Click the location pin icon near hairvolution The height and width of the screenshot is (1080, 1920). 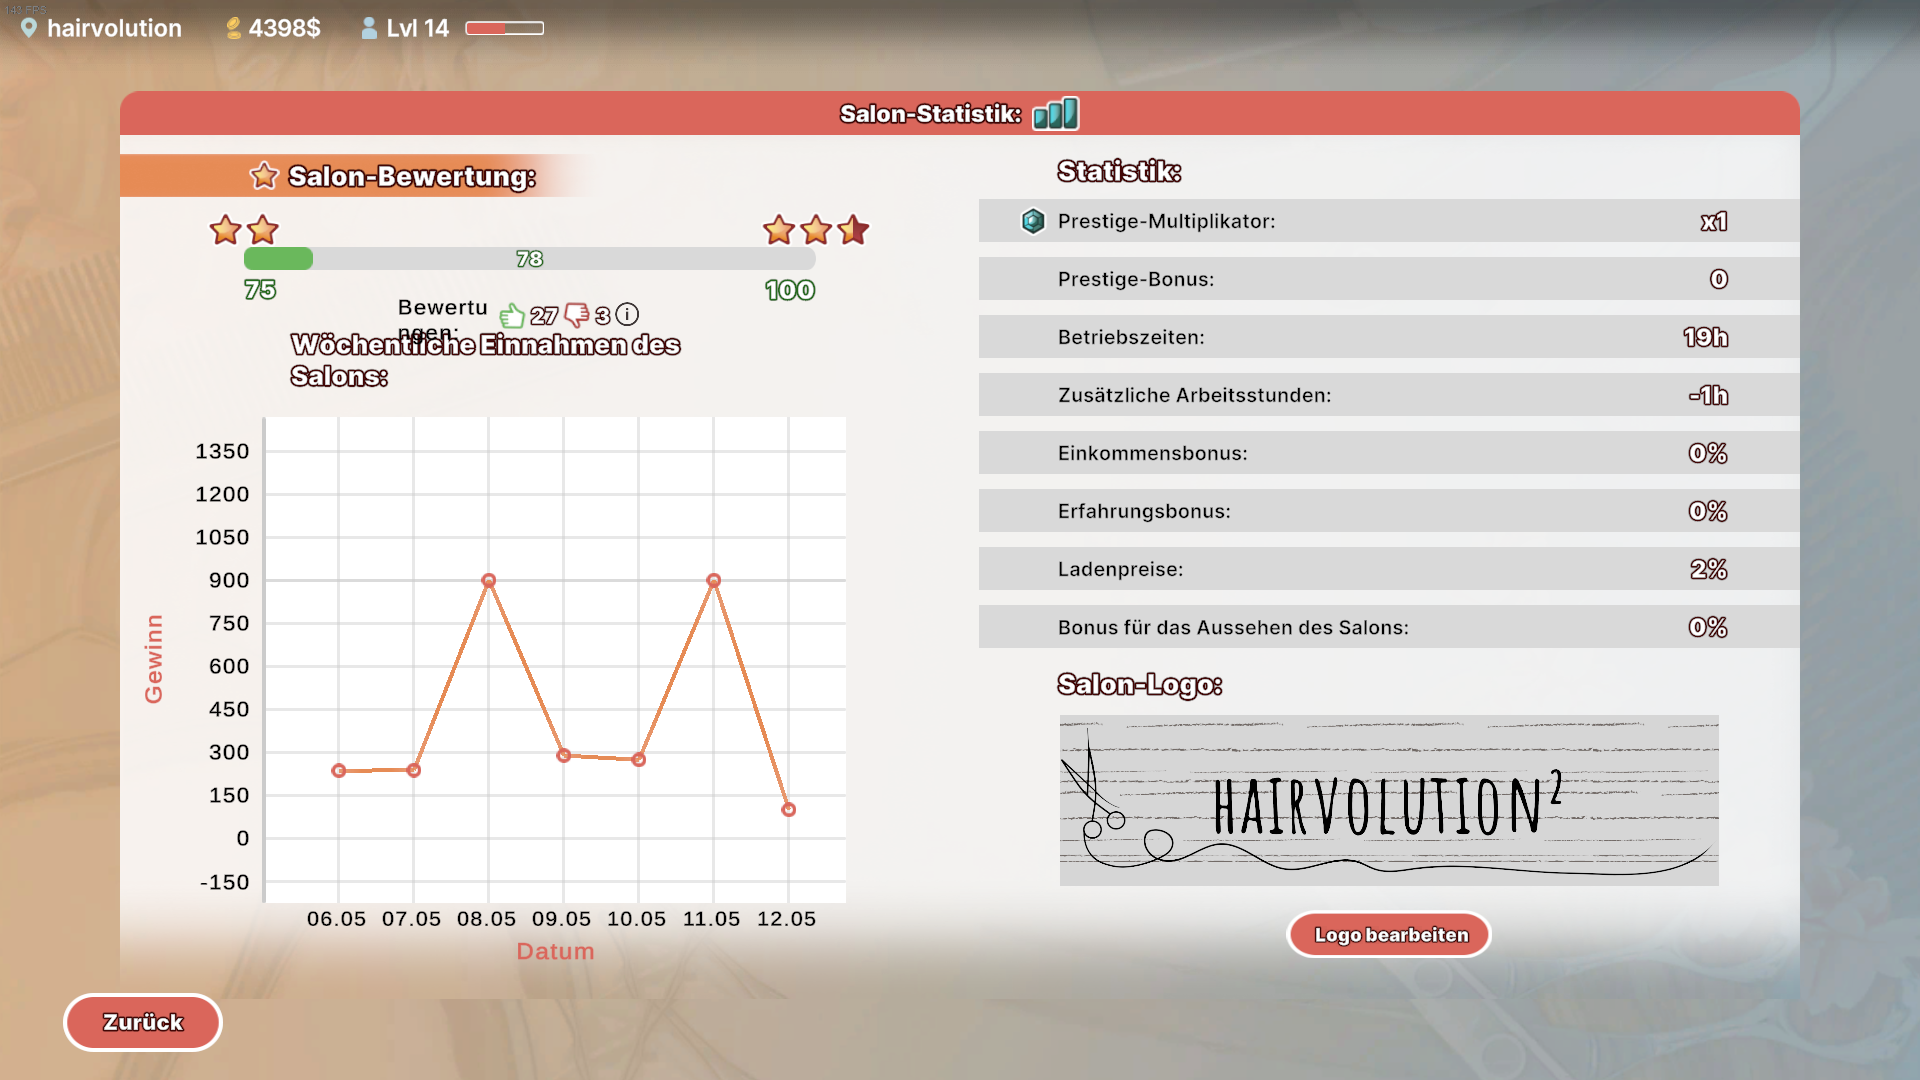tap(29, 28)
